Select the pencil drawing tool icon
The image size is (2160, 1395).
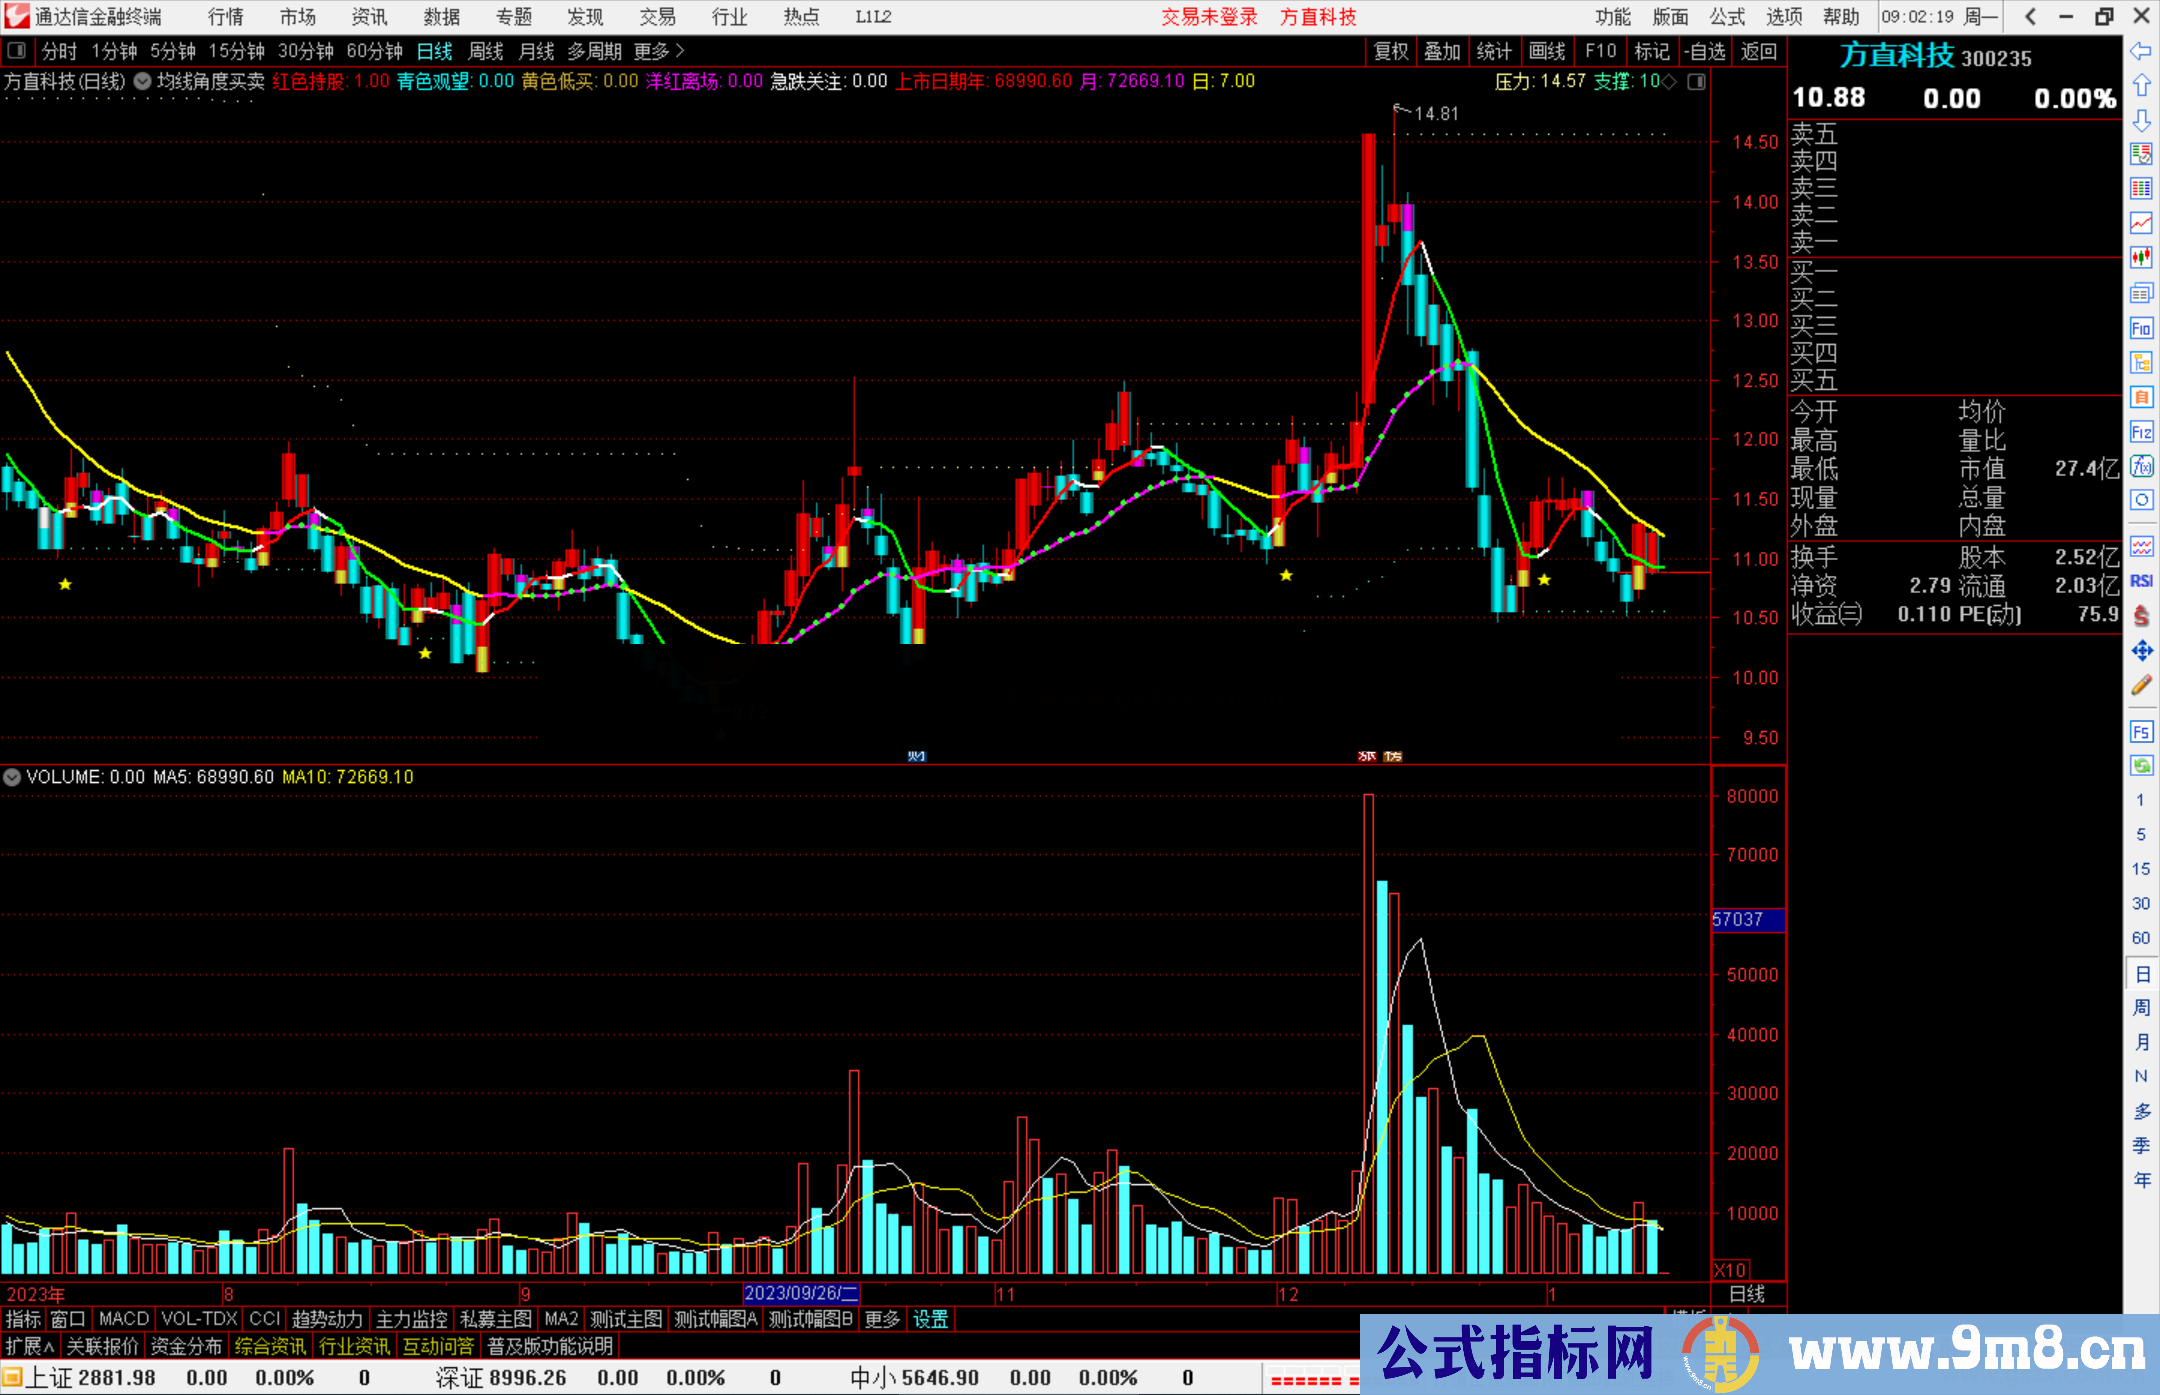point(2140,686)
